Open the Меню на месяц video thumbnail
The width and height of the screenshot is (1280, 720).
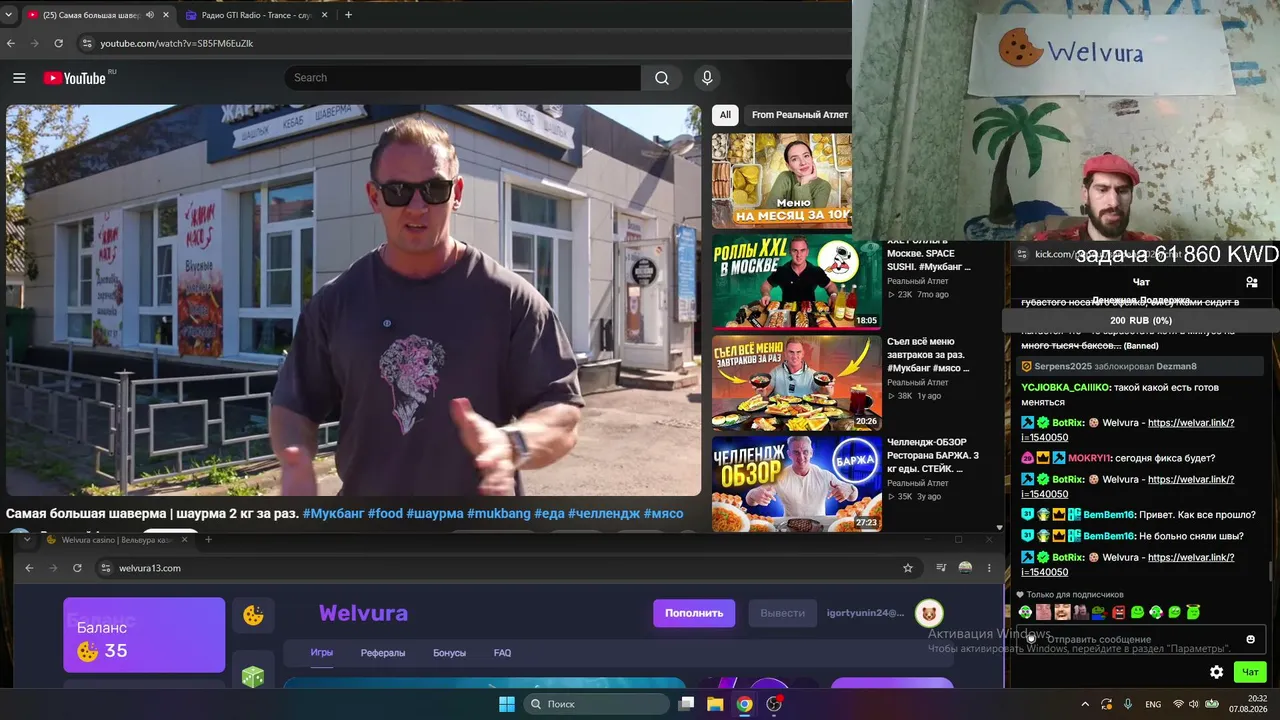[x=782, y=181]
